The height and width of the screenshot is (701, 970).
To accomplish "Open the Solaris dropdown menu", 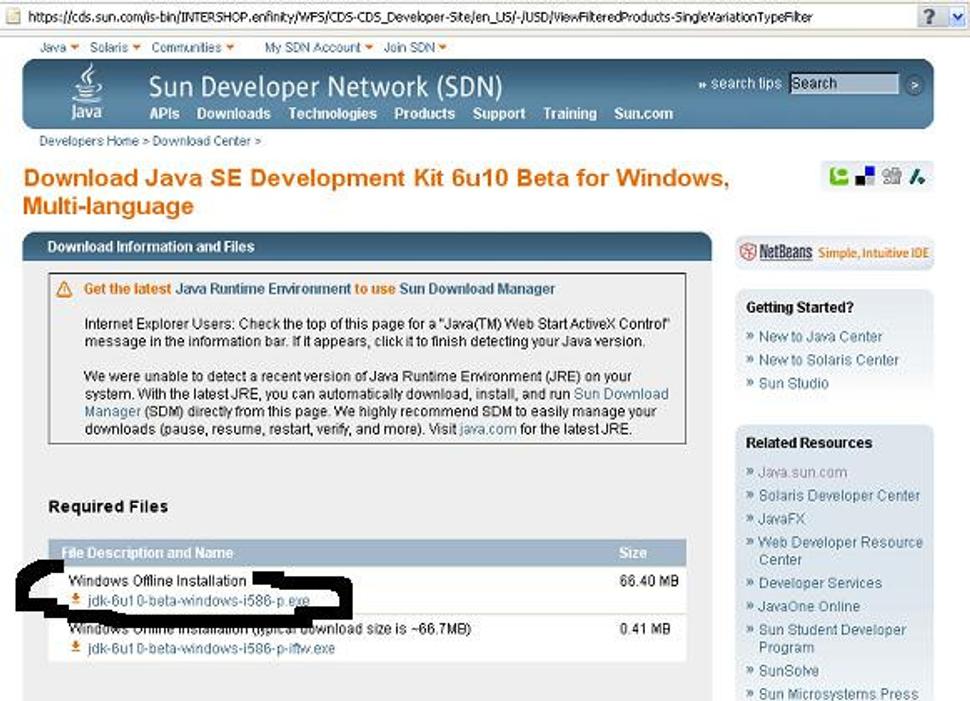I will pyautogui.click(x=115, y=47).
